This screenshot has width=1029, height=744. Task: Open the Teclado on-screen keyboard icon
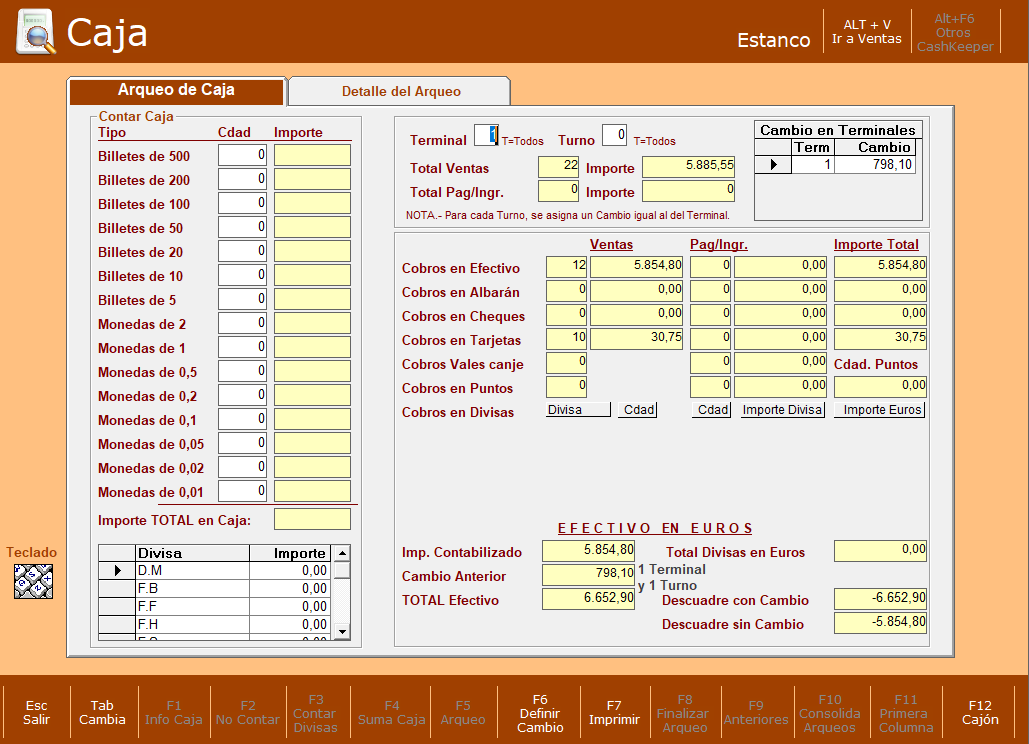33,581
